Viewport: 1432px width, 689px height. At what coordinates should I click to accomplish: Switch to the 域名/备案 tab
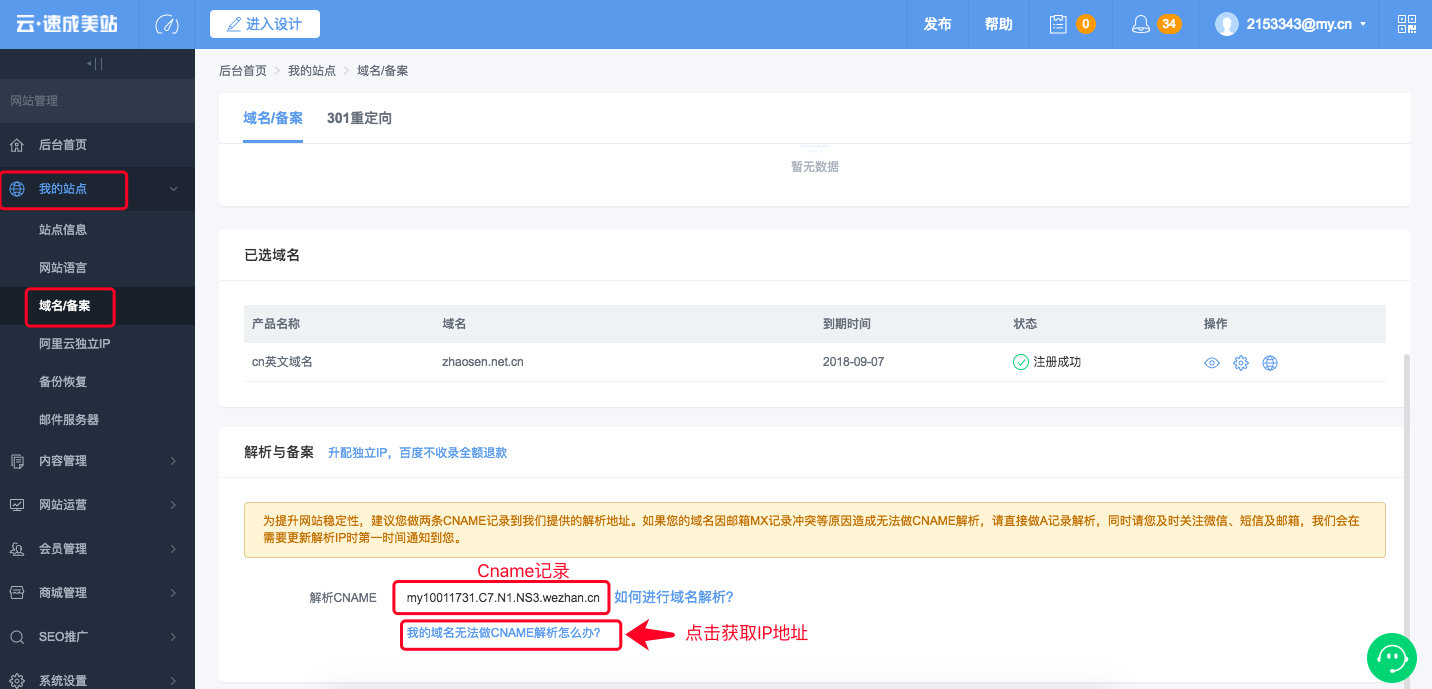pos(273,118)
